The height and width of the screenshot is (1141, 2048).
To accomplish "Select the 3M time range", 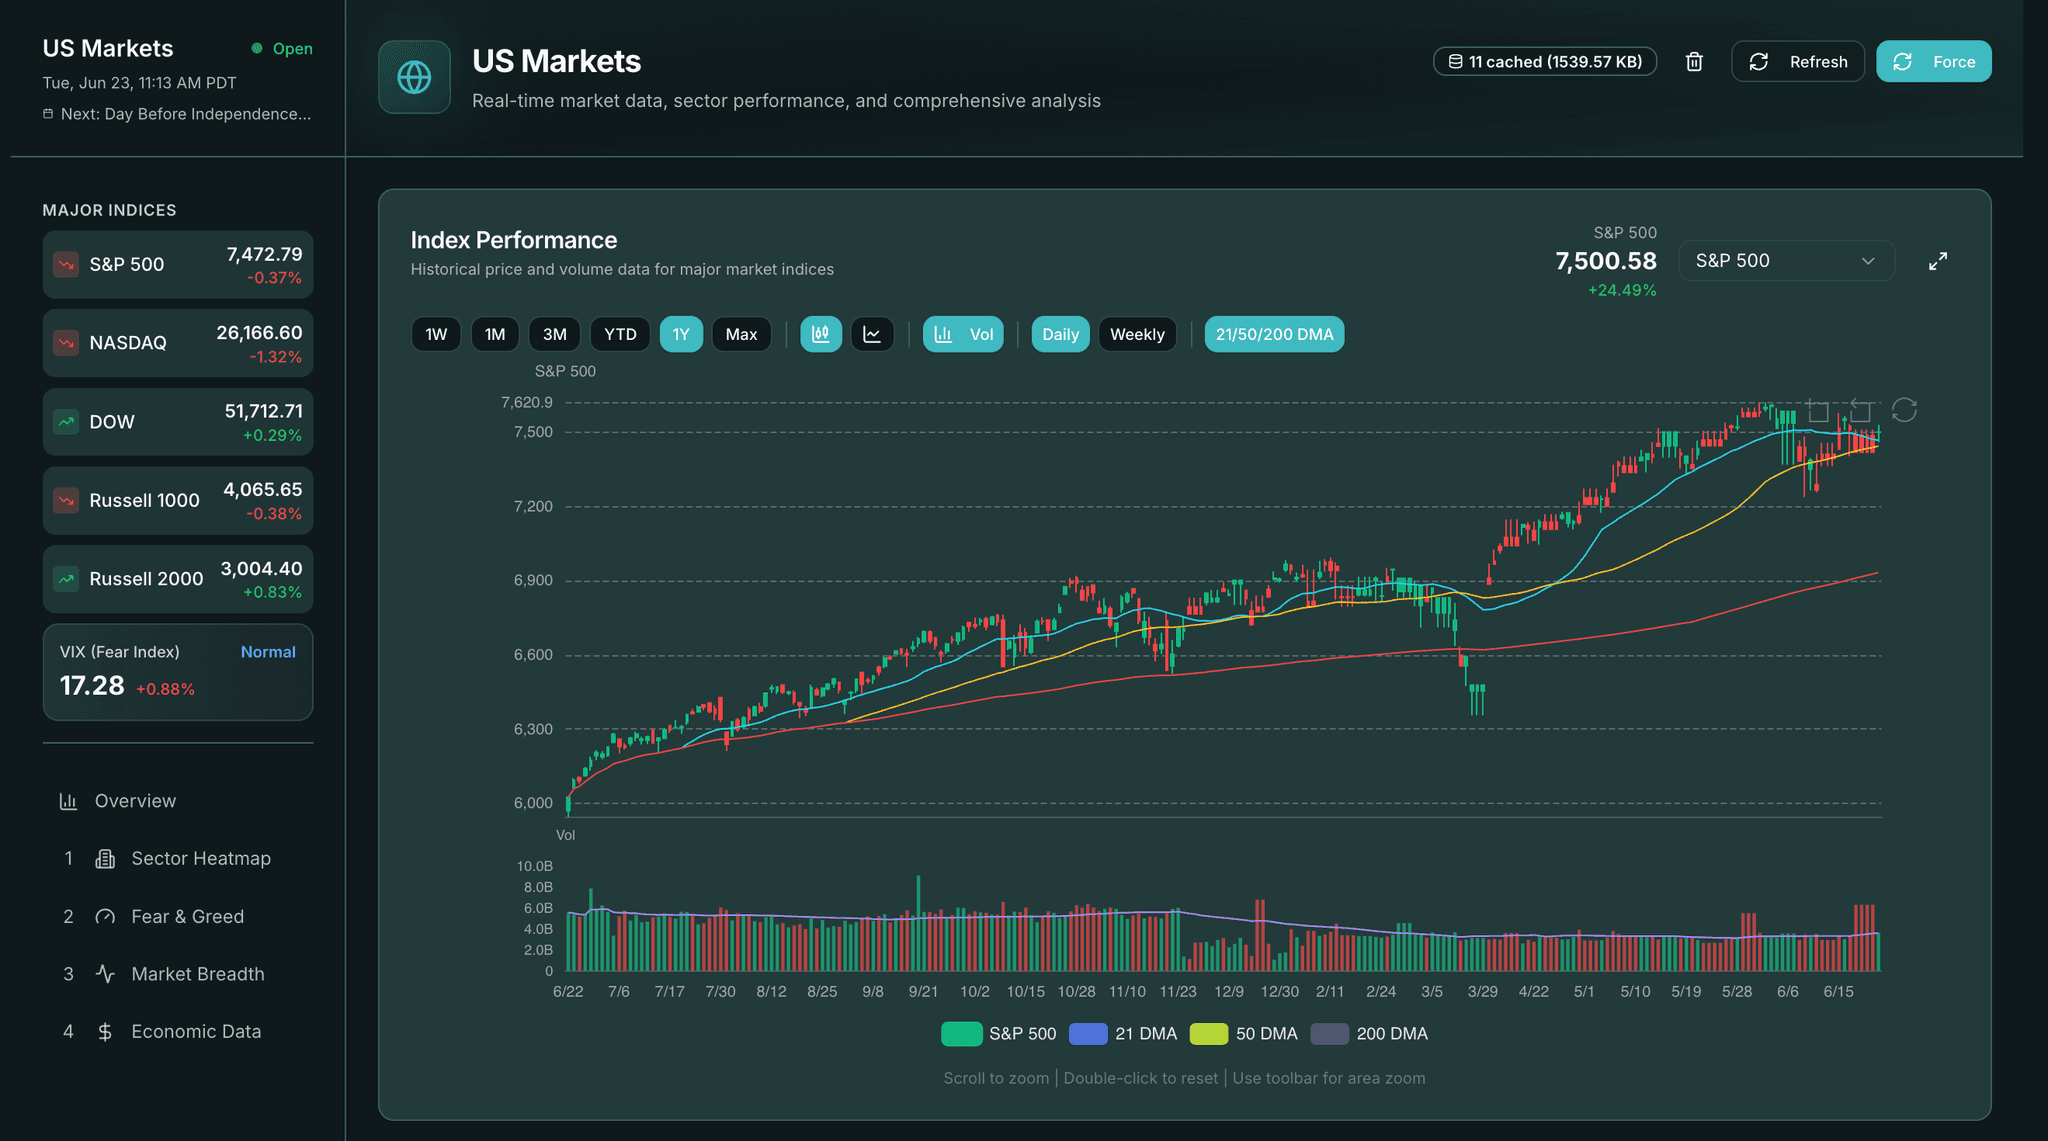I will point(555,334).
